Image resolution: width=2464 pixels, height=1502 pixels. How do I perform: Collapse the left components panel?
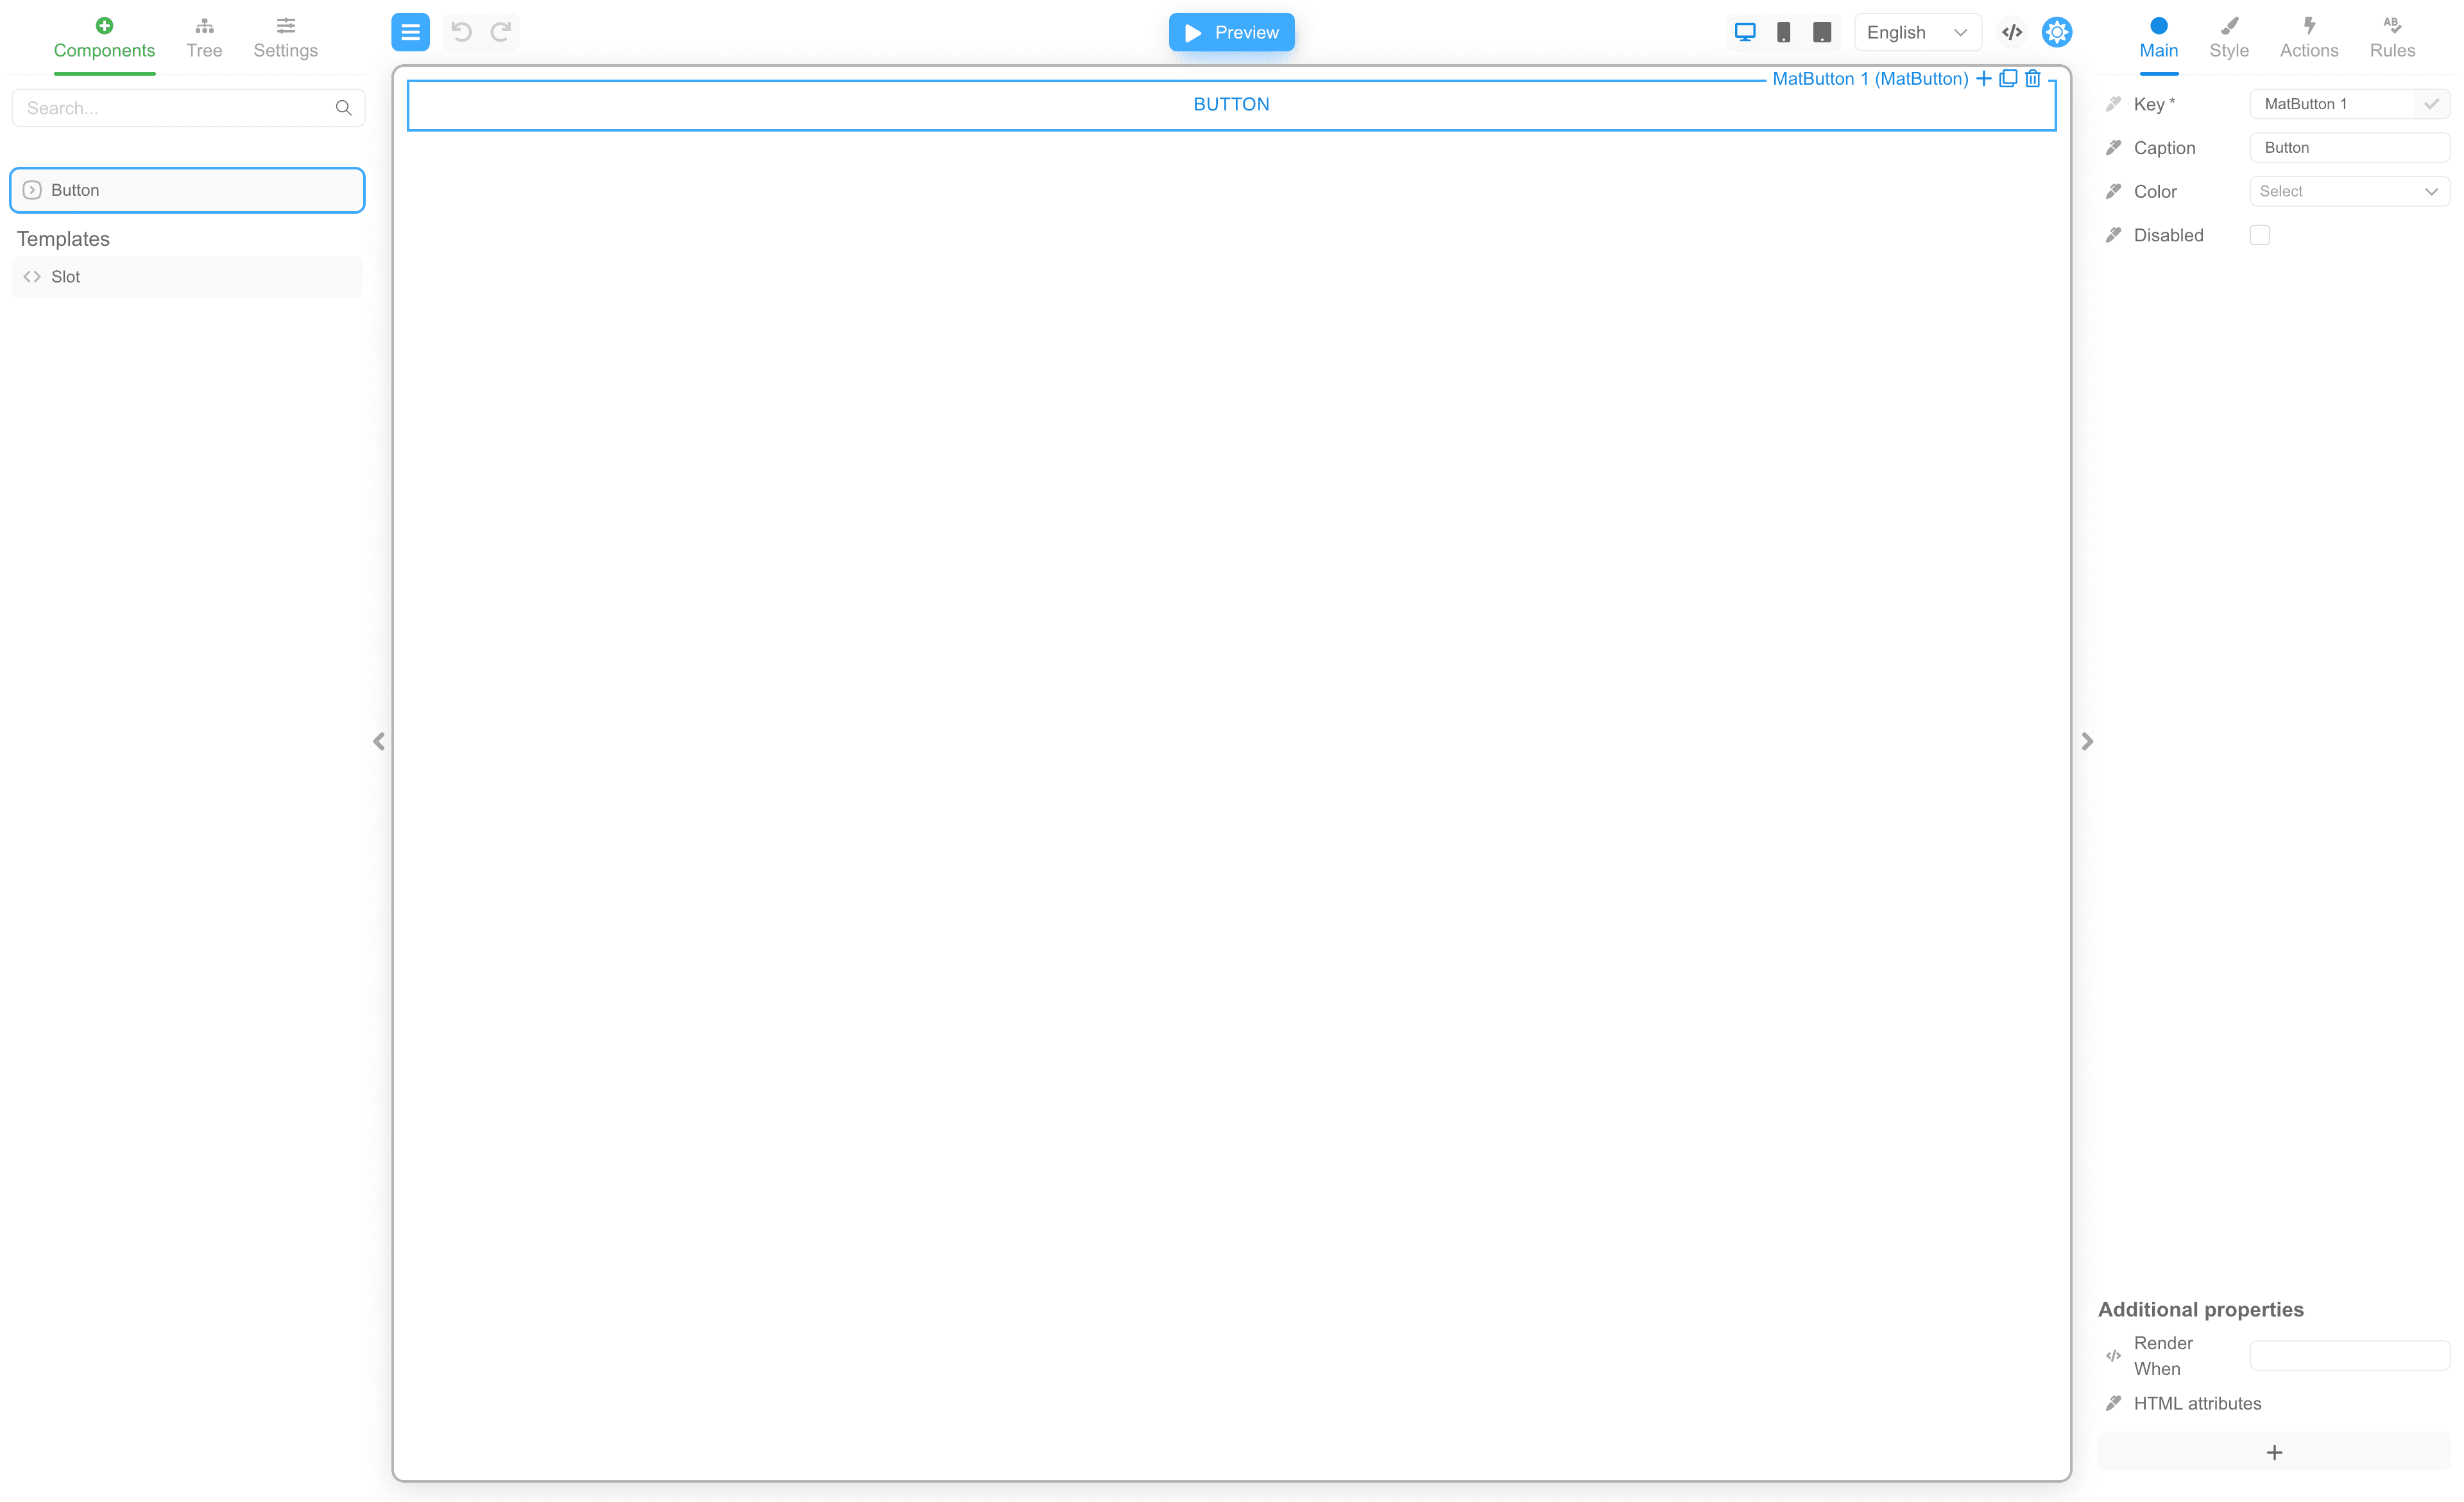tap(379, 741)
